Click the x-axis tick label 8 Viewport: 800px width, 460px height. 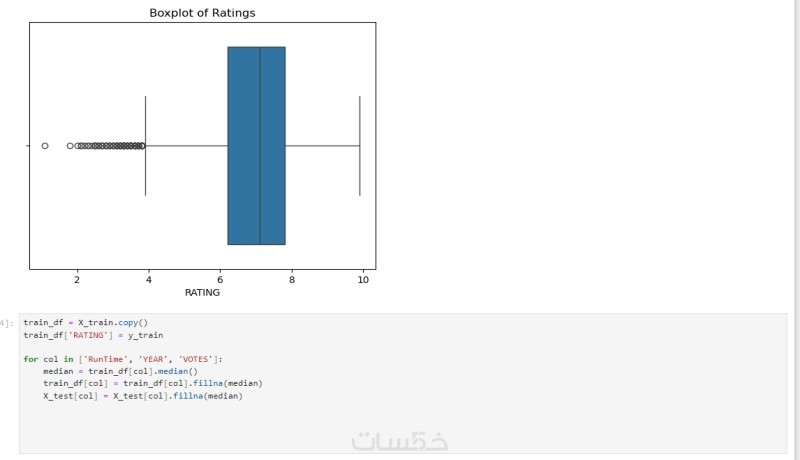click(x=292, y=280)
